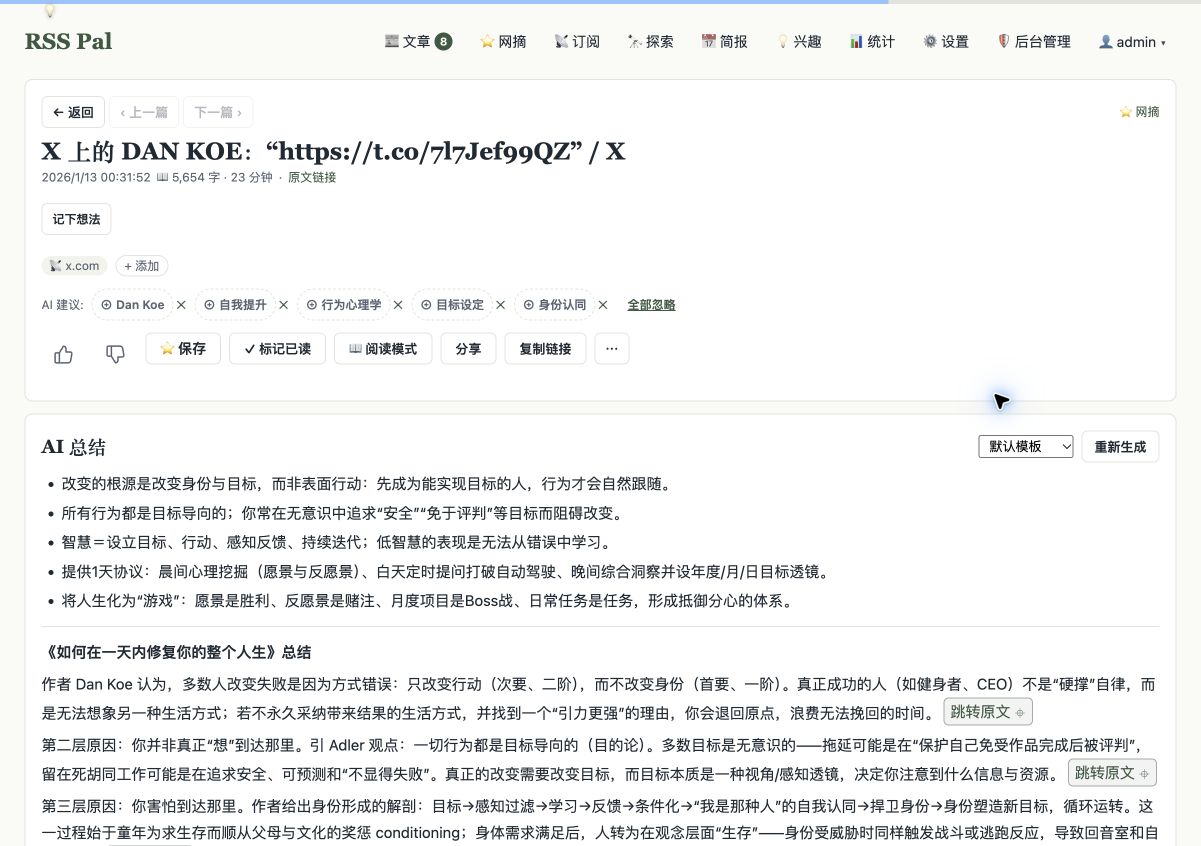Viewport: 1201px width, 846px height.
Task: Open the 兴趣 section
Action: point(798,42)
